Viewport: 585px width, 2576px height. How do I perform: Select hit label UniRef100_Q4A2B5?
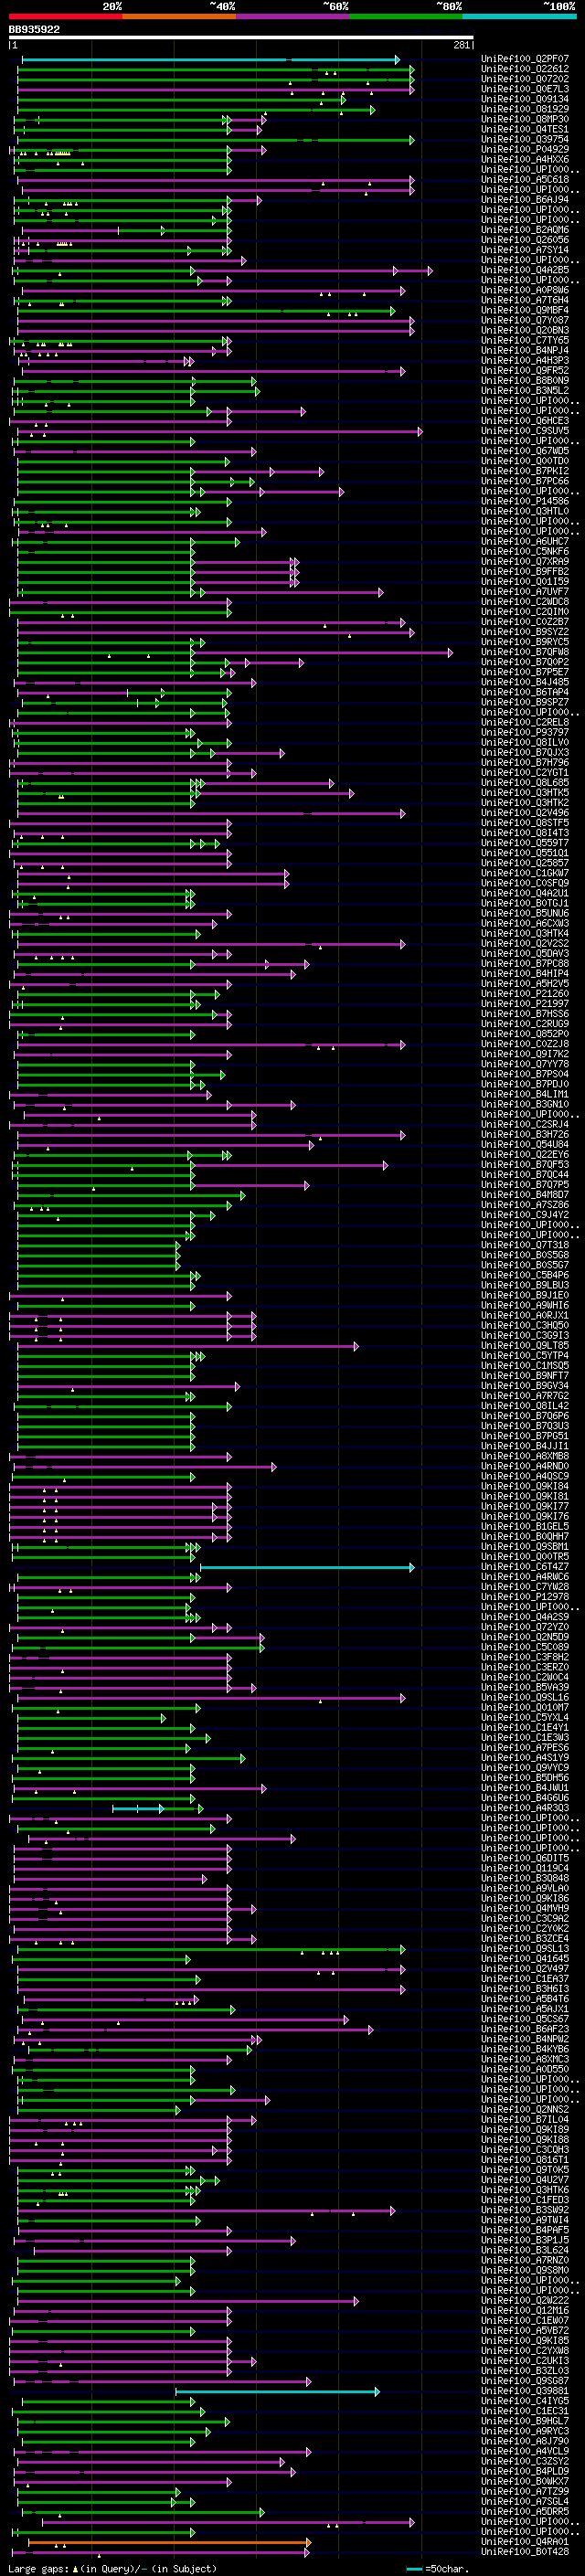525,270
